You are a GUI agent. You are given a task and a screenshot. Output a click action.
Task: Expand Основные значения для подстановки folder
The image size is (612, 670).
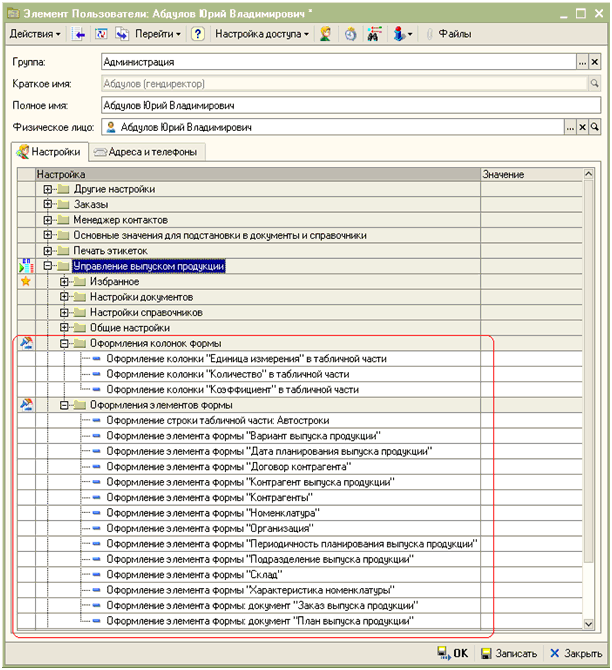click(48, 235)
